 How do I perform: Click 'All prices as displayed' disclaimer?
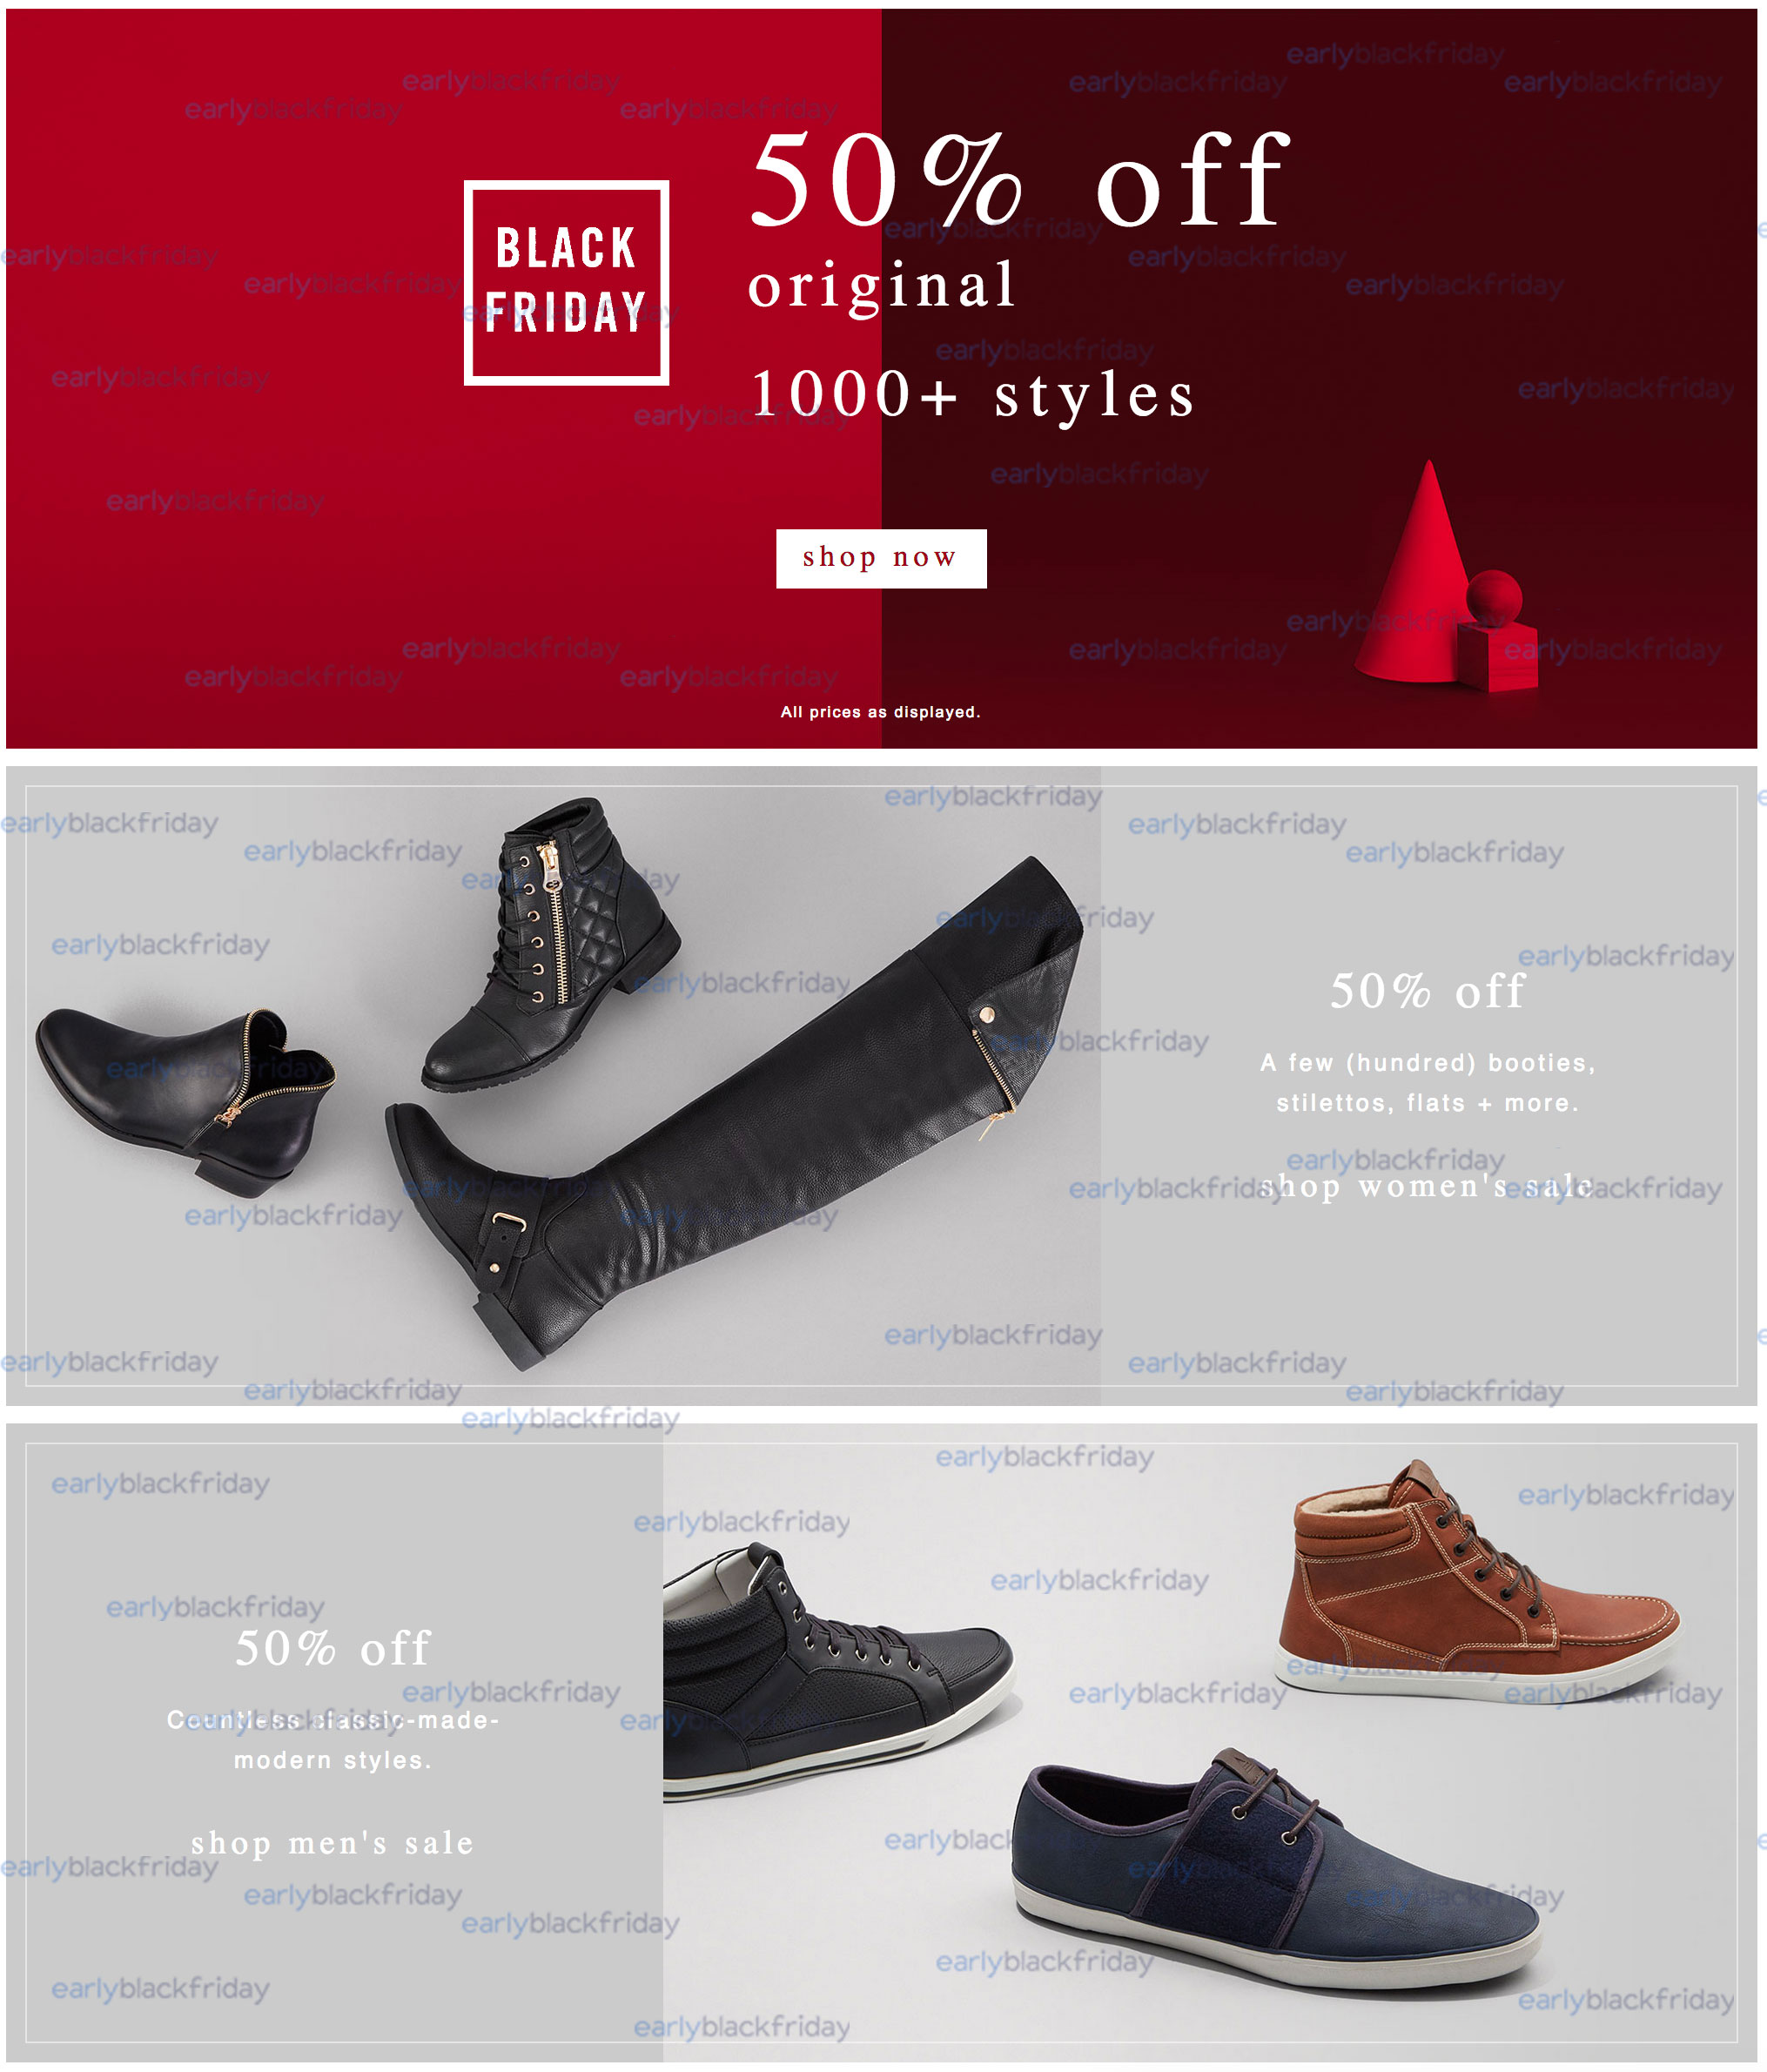pyautogui.click(x=880, y=712)
